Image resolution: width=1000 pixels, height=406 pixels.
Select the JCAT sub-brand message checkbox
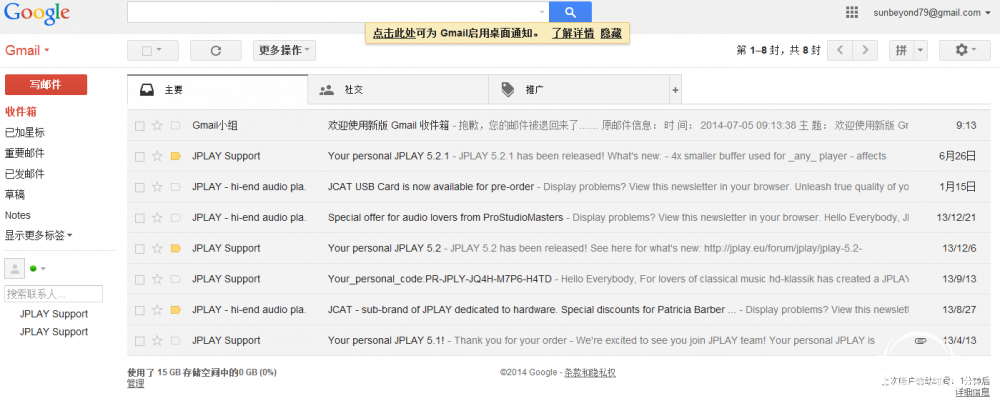pos(139,310)
